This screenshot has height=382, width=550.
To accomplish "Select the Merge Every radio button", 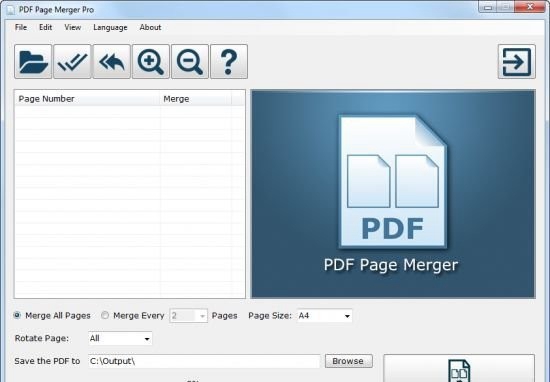I will pos(105,315).
